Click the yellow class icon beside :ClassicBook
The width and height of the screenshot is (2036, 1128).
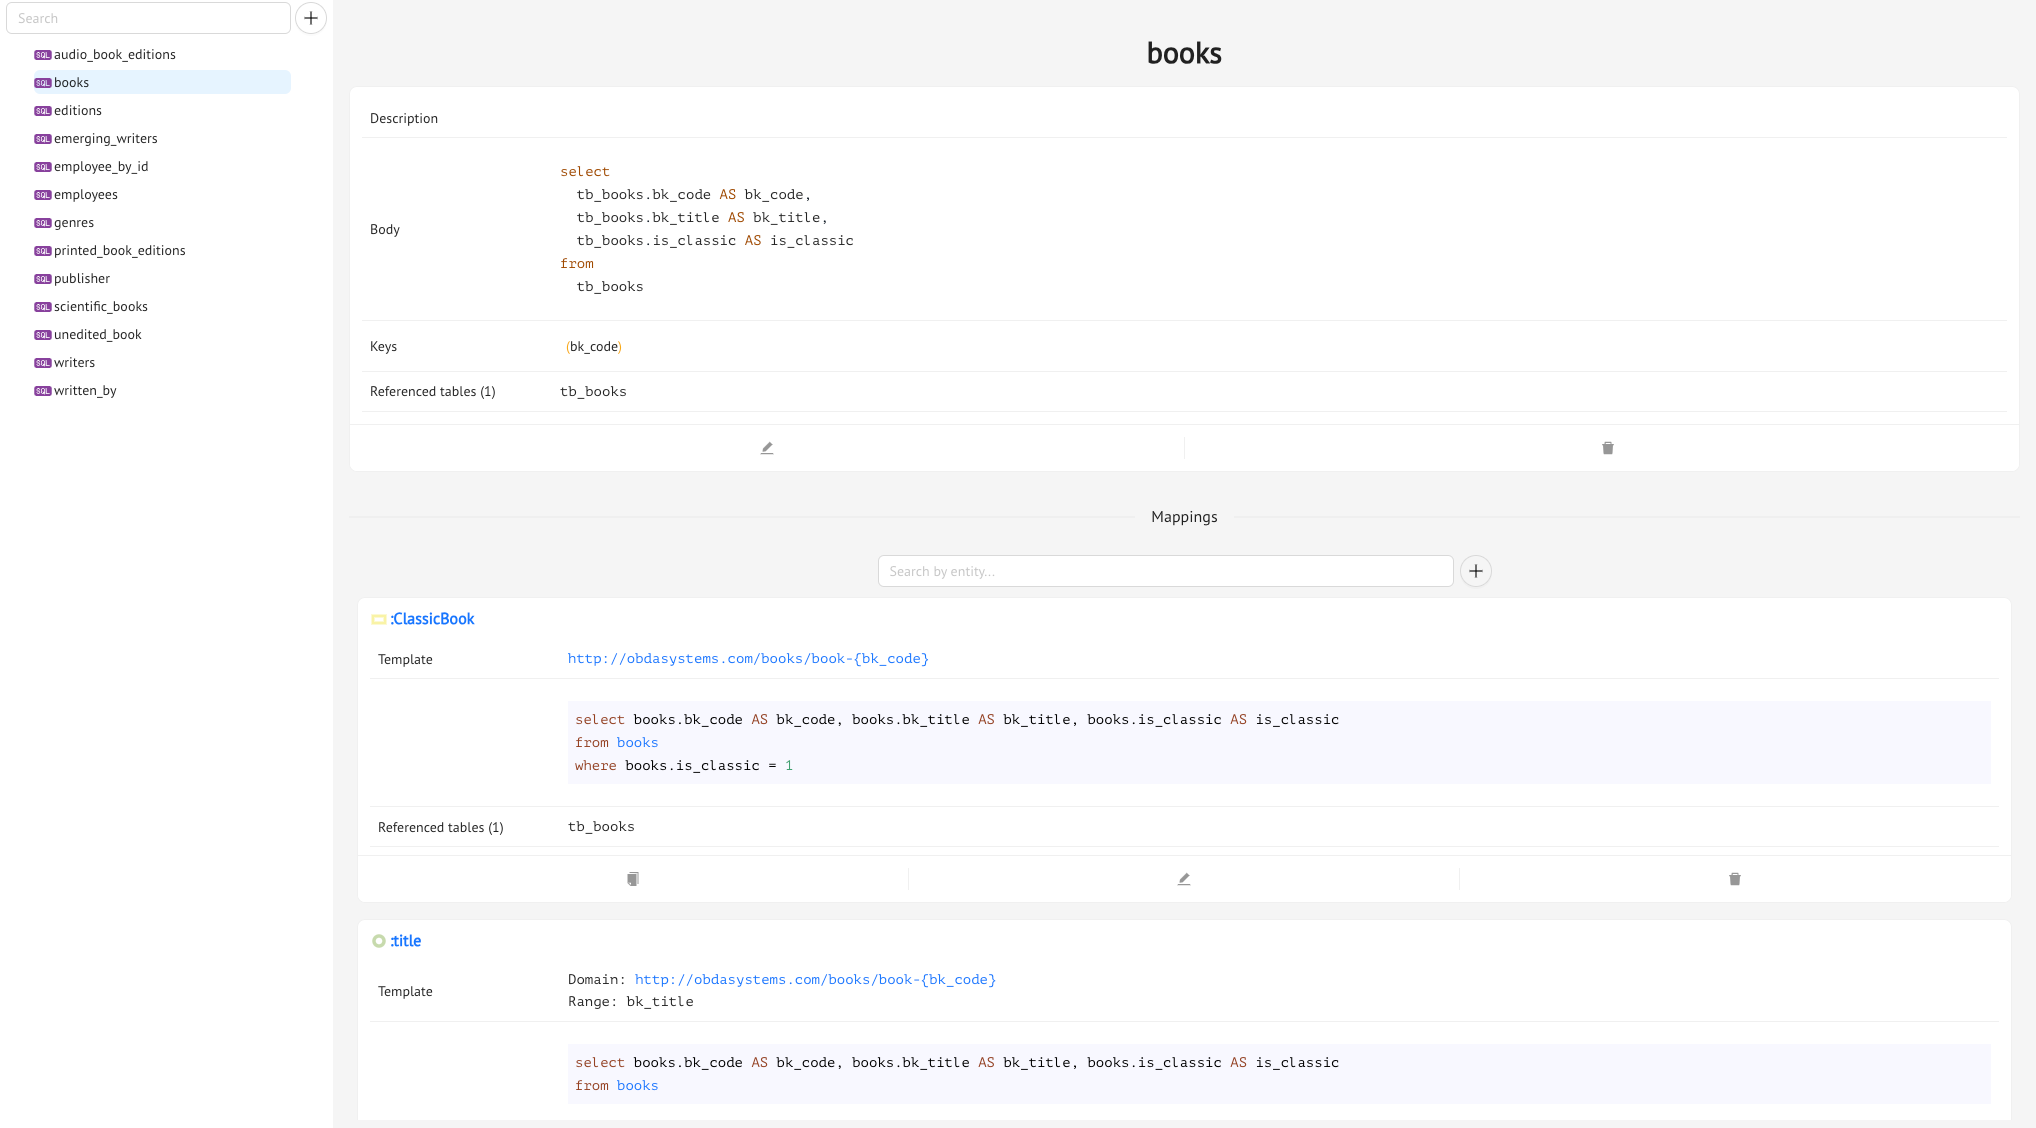[379, 619]
